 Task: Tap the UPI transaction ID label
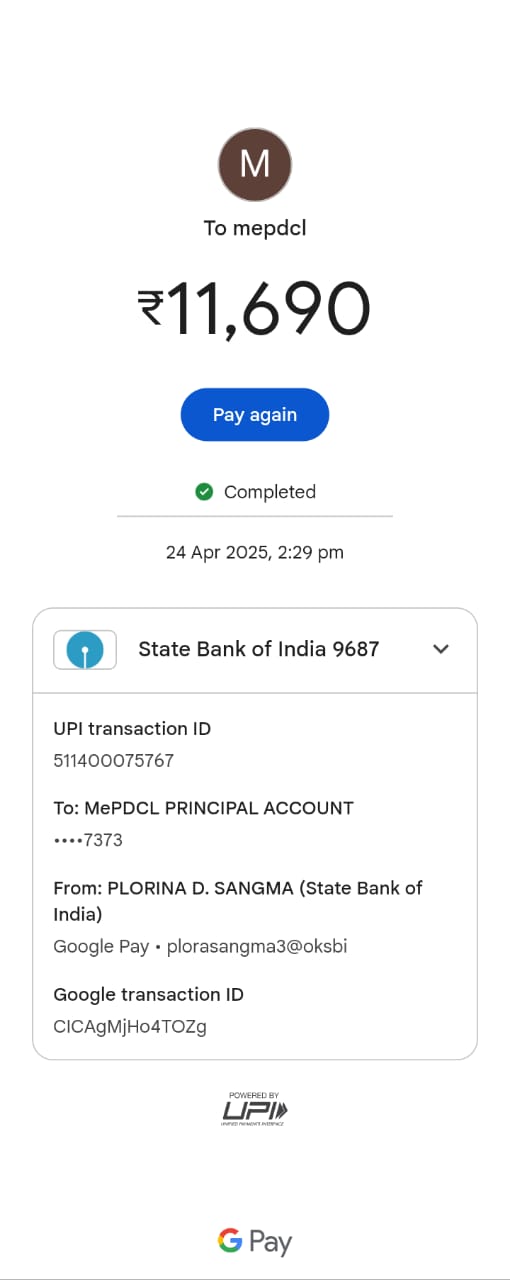tap(132, 729)
